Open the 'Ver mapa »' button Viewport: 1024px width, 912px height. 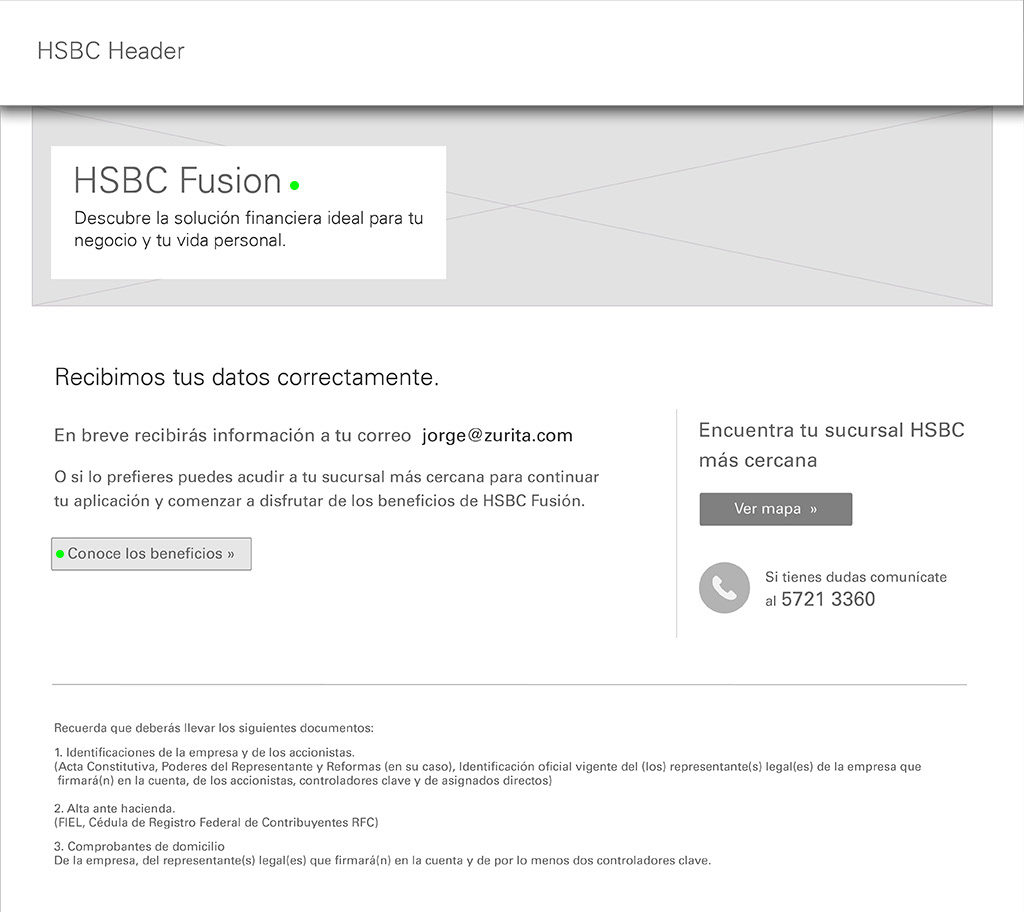[x=776, y=509]
